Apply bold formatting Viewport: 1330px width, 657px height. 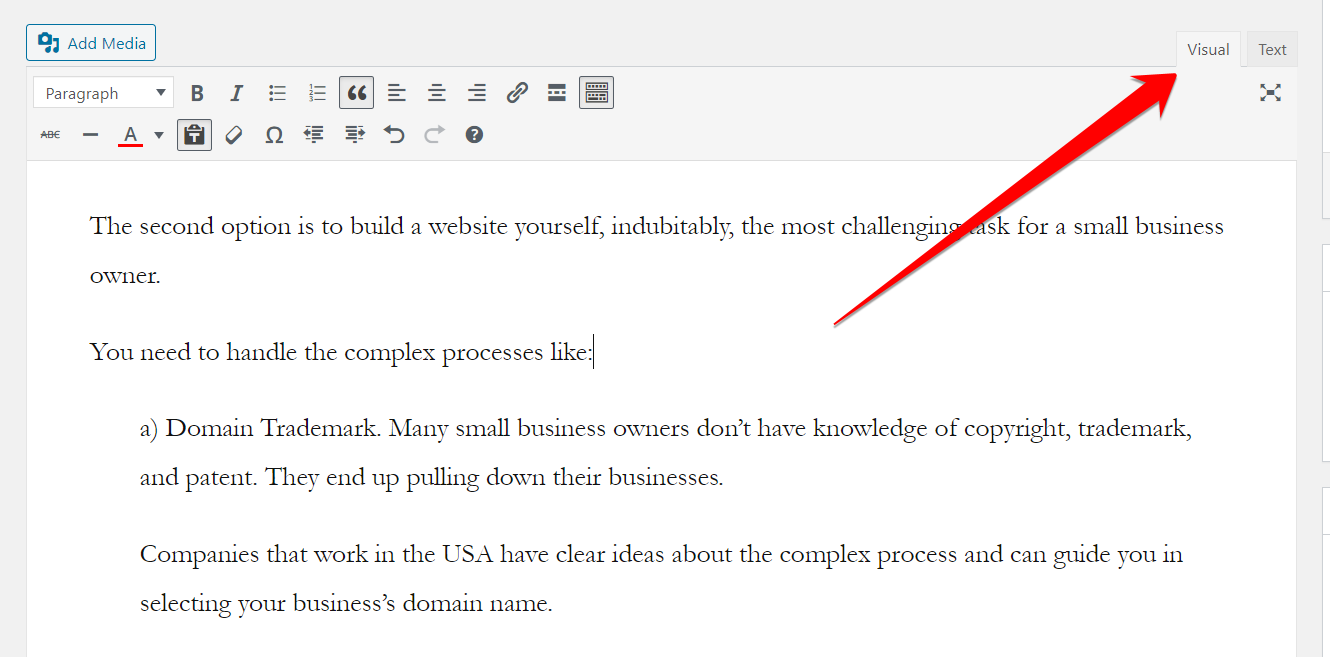click(x=197, y=93)
